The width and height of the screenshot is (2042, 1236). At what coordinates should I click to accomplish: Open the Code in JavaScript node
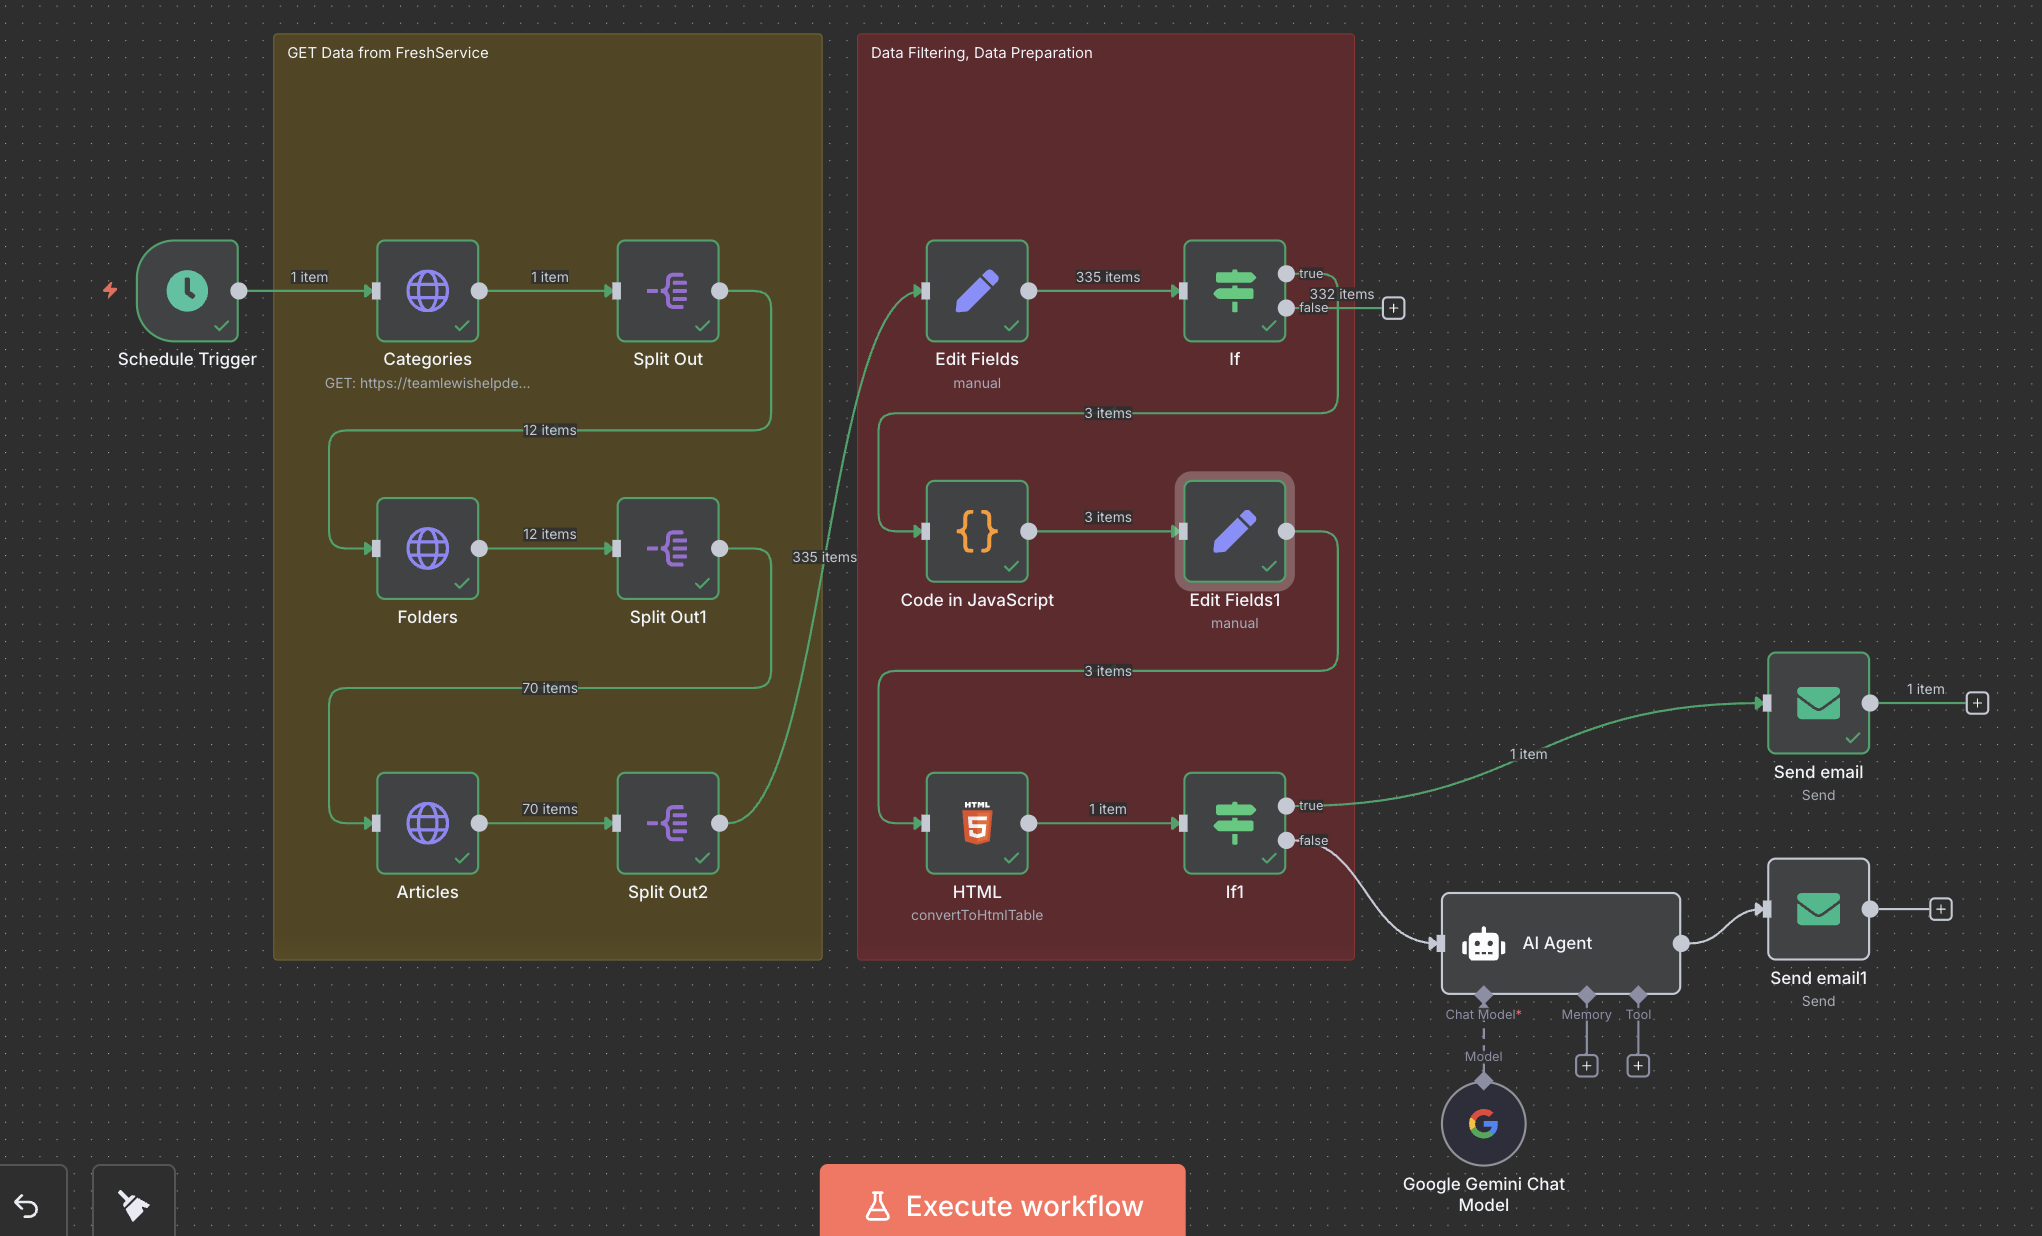(976, 532)
